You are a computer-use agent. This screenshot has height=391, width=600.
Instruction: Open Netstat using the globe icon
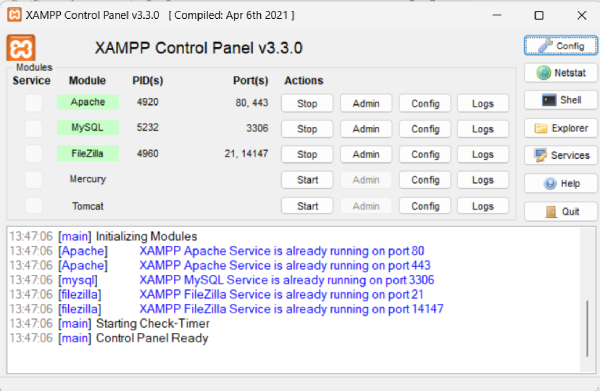561,73
